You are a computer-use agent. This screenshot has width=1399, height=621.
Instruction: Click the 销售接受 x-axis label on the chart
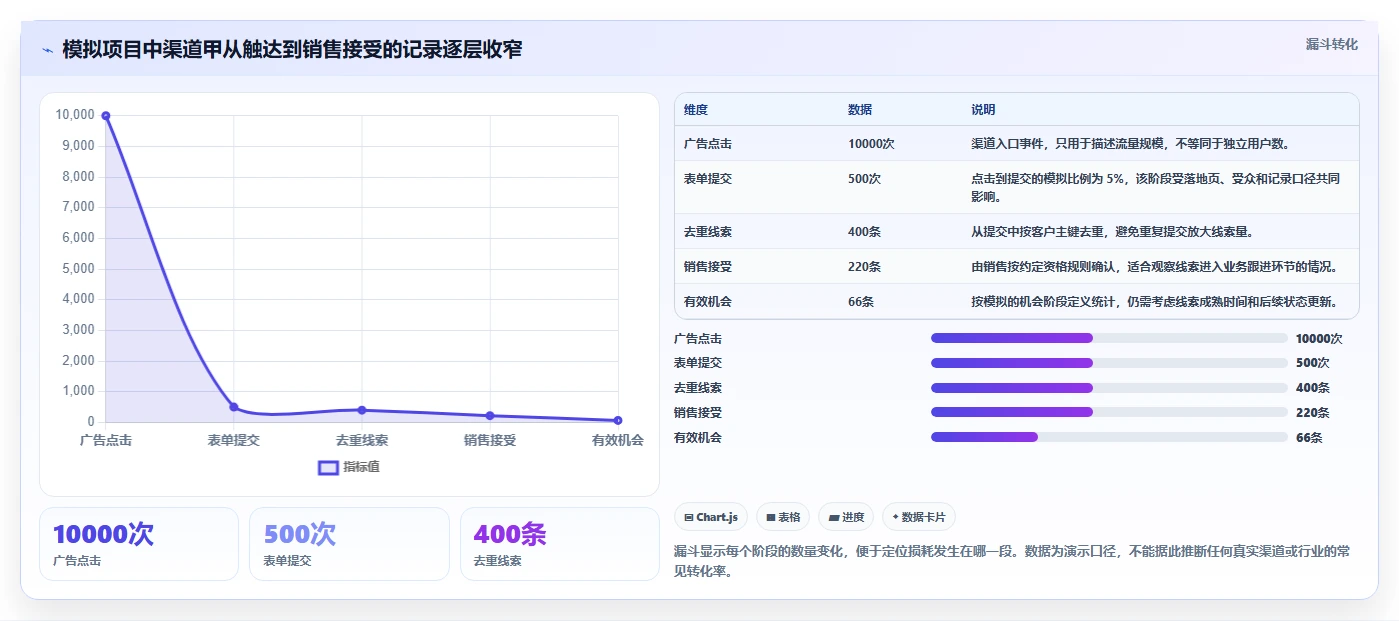click(x=490, y=440)
